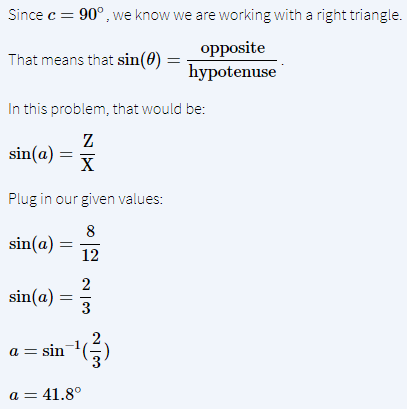
Task: Click the text 'Plug in our given values:'
Action: [x=86, y=199]
